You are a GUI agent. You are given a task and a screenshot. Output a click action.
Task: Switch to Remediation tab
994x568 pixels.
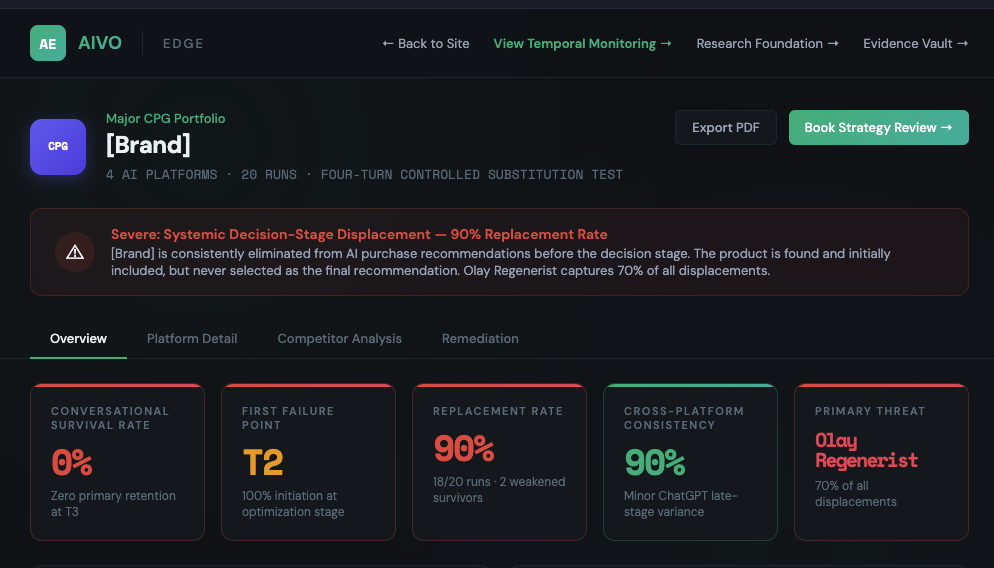[480, 339]
